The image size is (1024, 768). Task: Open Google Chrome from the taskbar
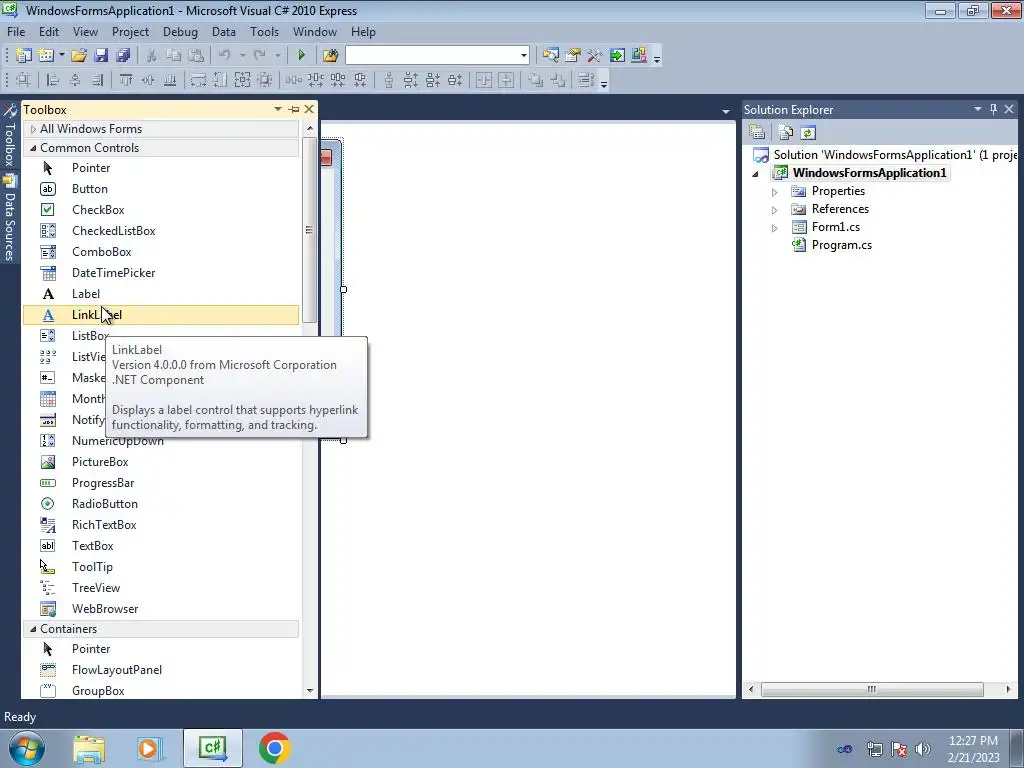(x=274, y=748)
